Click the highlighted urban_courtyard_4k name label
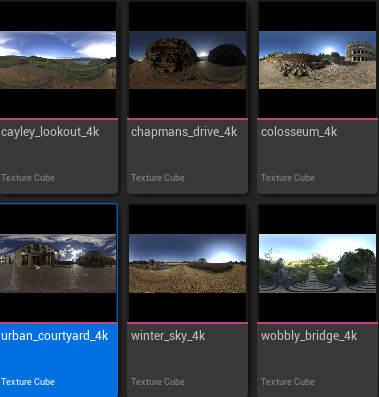 click(x=55, y=336)
